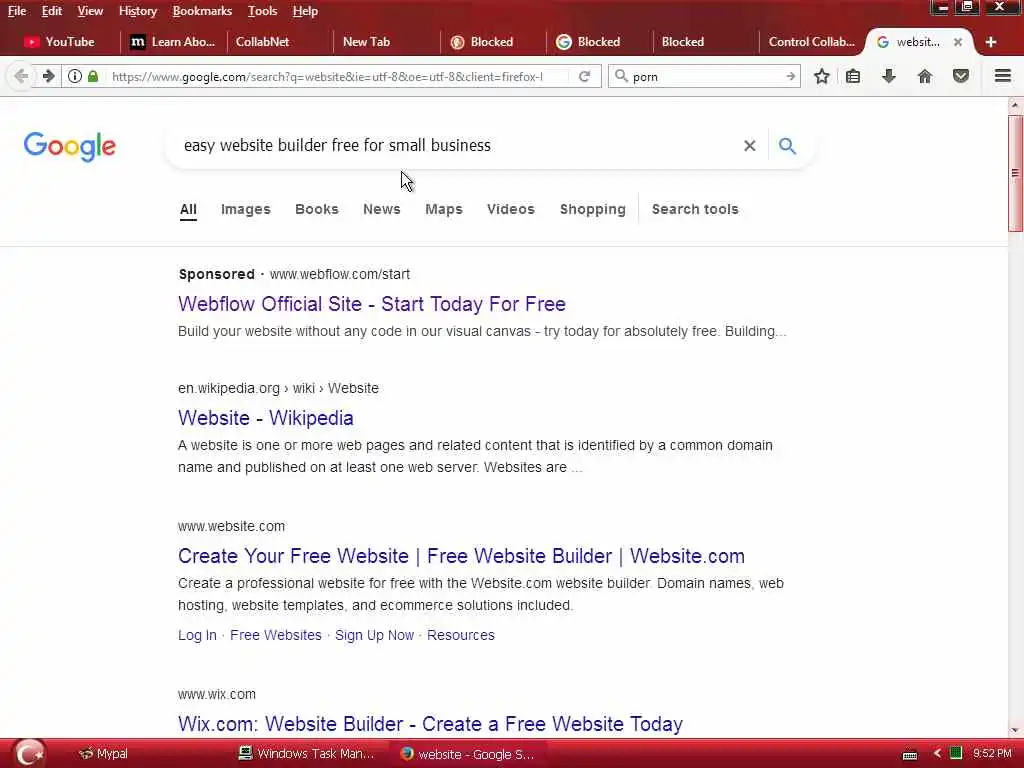Switch to the New Tab tab
The height and width of the screenshot is (768, 1024).
(387, 42)
